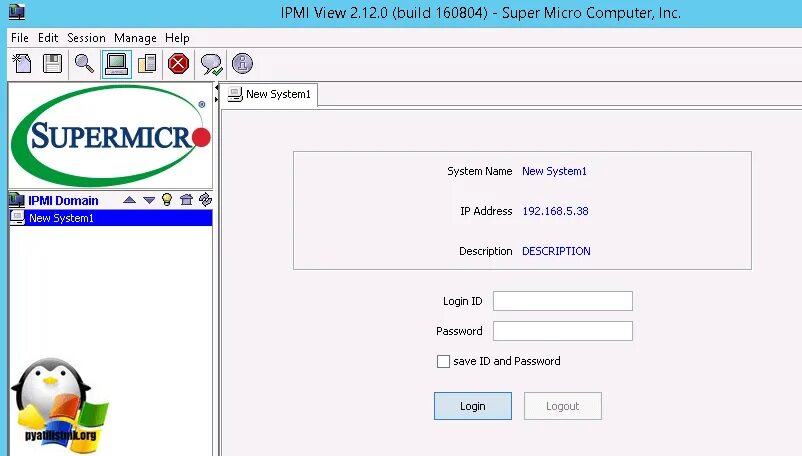The image size is (802, 456).
Task: Click the IPMI Domain heading
Action: [63, 200]
